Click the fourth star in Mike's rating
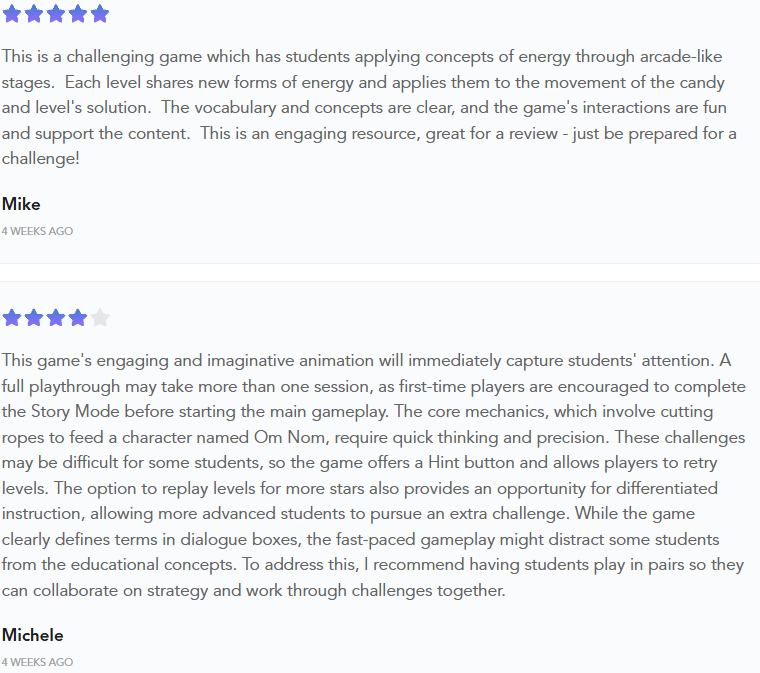 tap(78, 14)
